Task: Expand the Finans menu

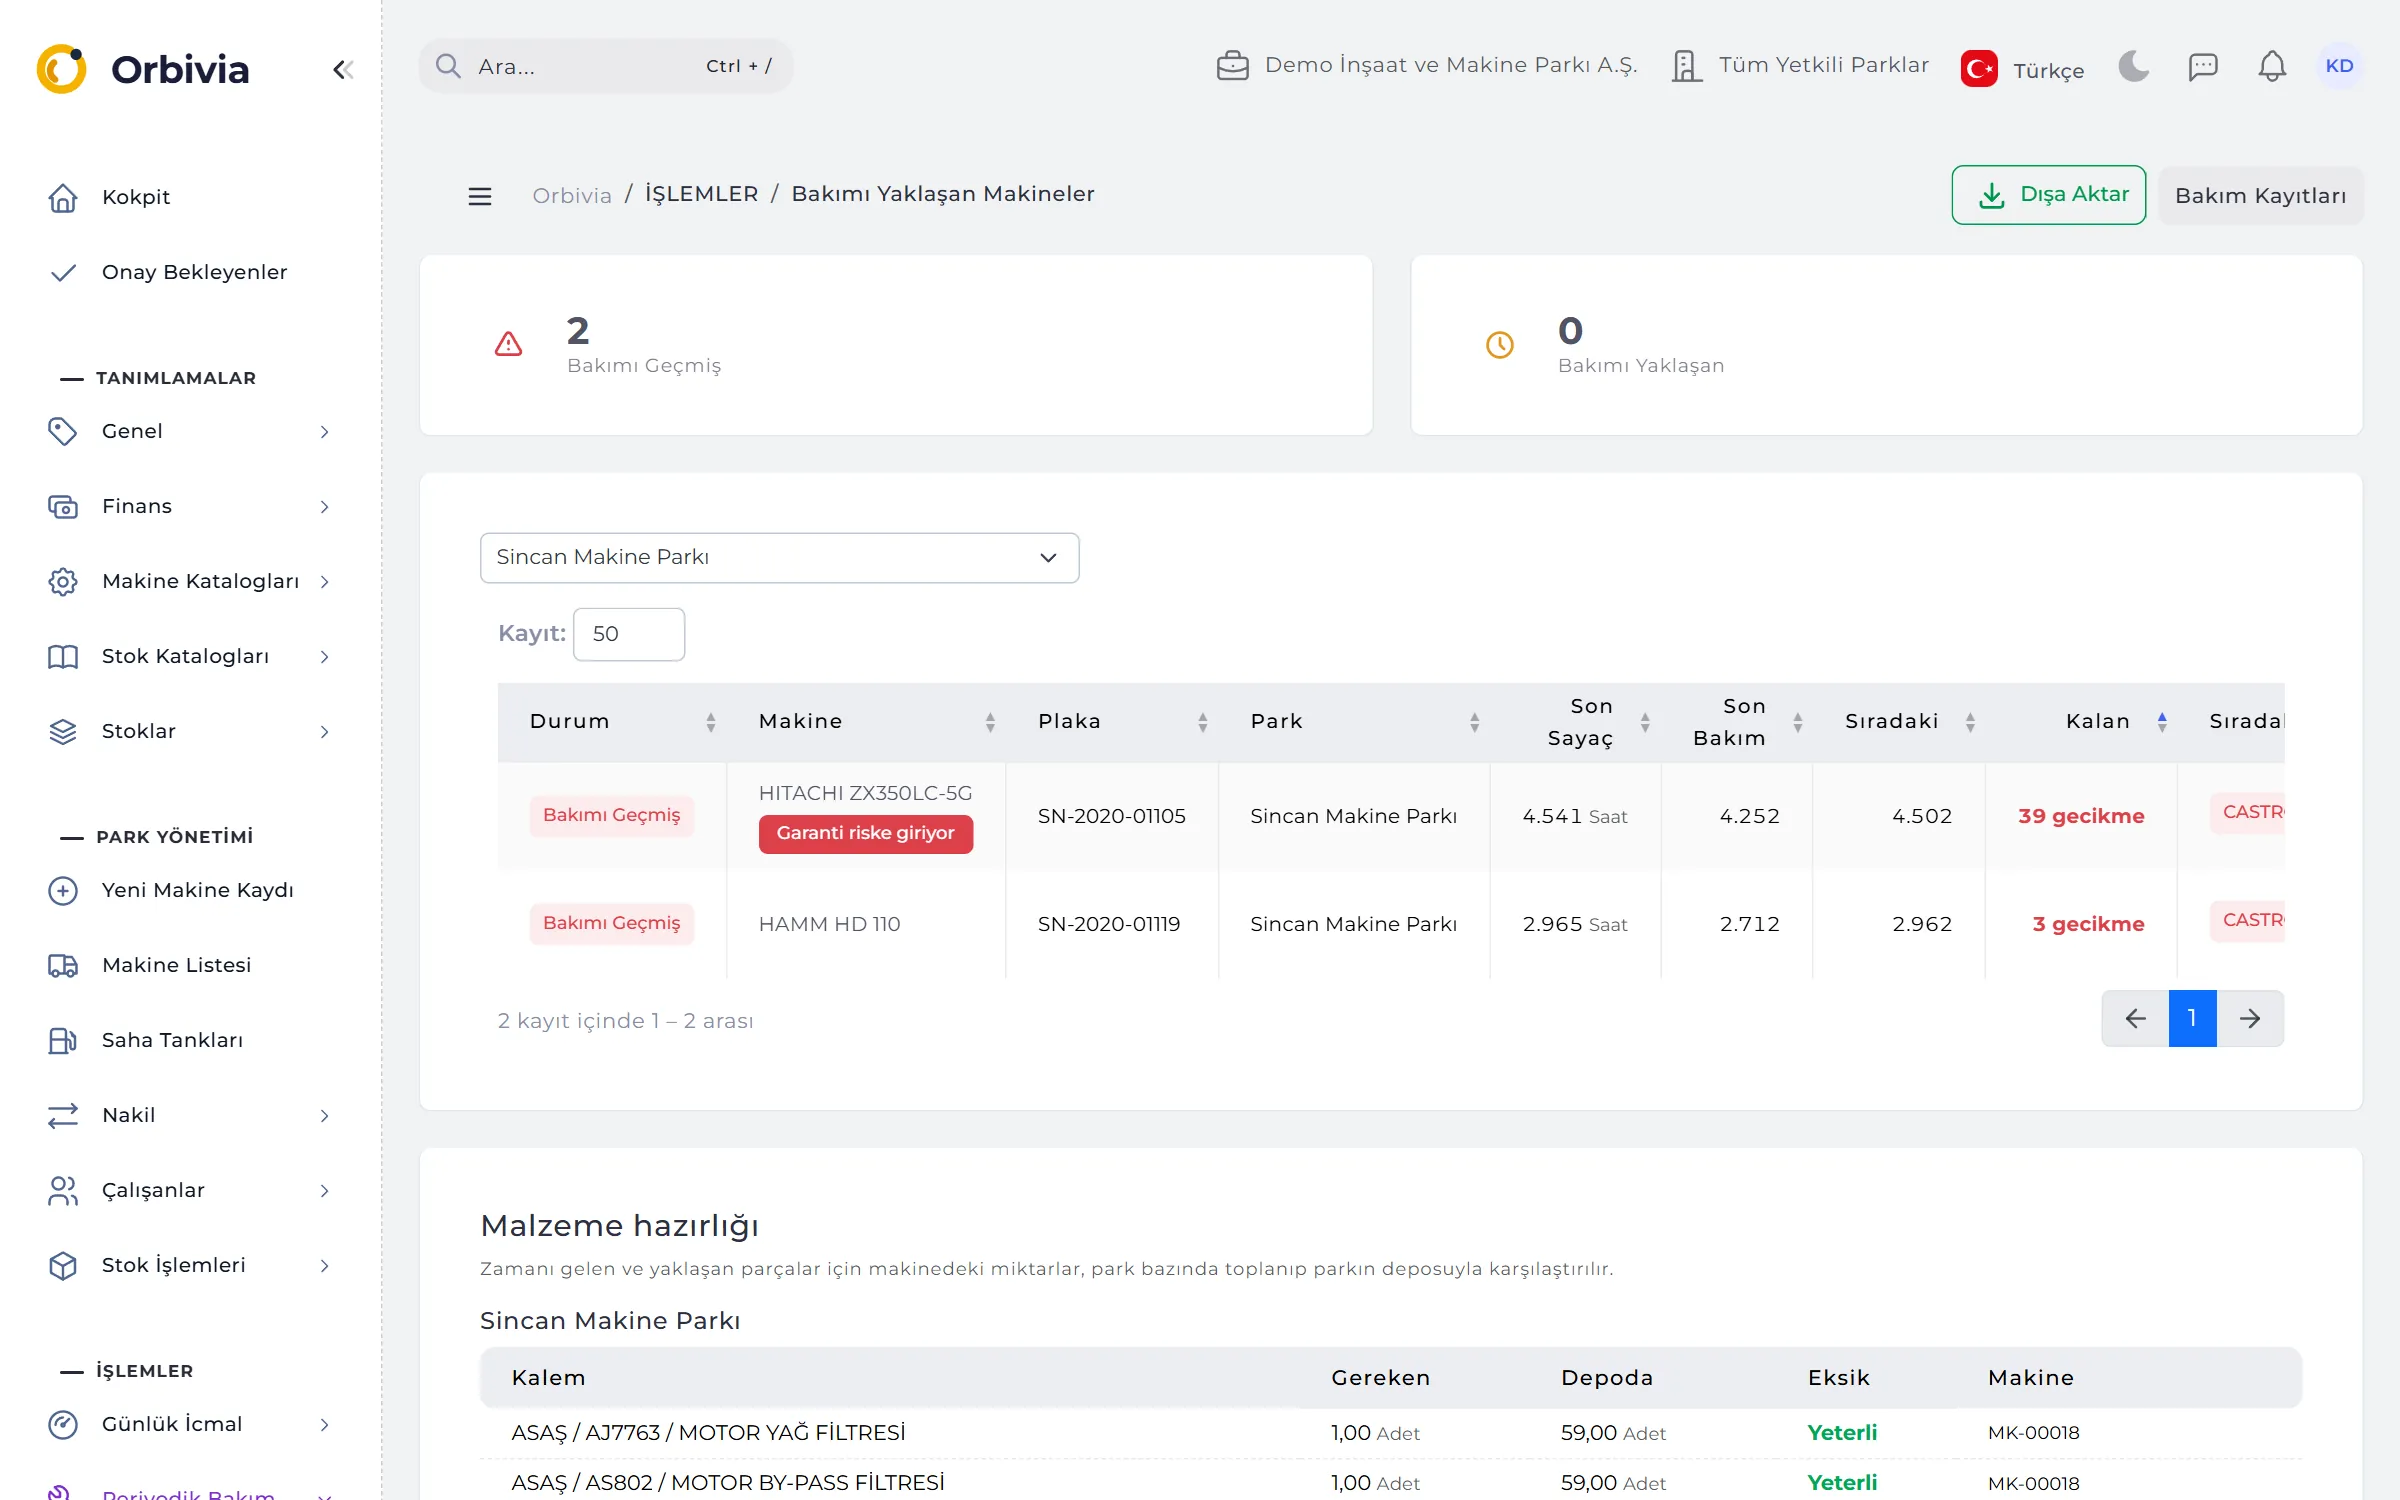Action: (190, 506)
